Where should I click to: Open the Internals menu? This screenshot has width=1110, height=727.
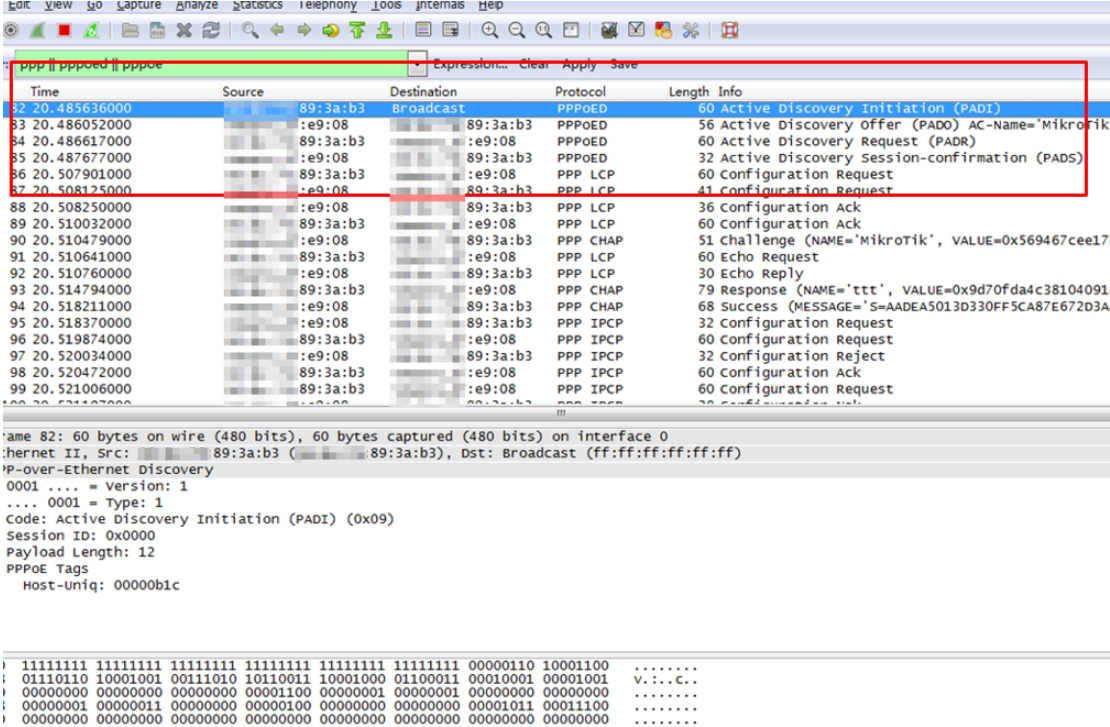[440, 5]
